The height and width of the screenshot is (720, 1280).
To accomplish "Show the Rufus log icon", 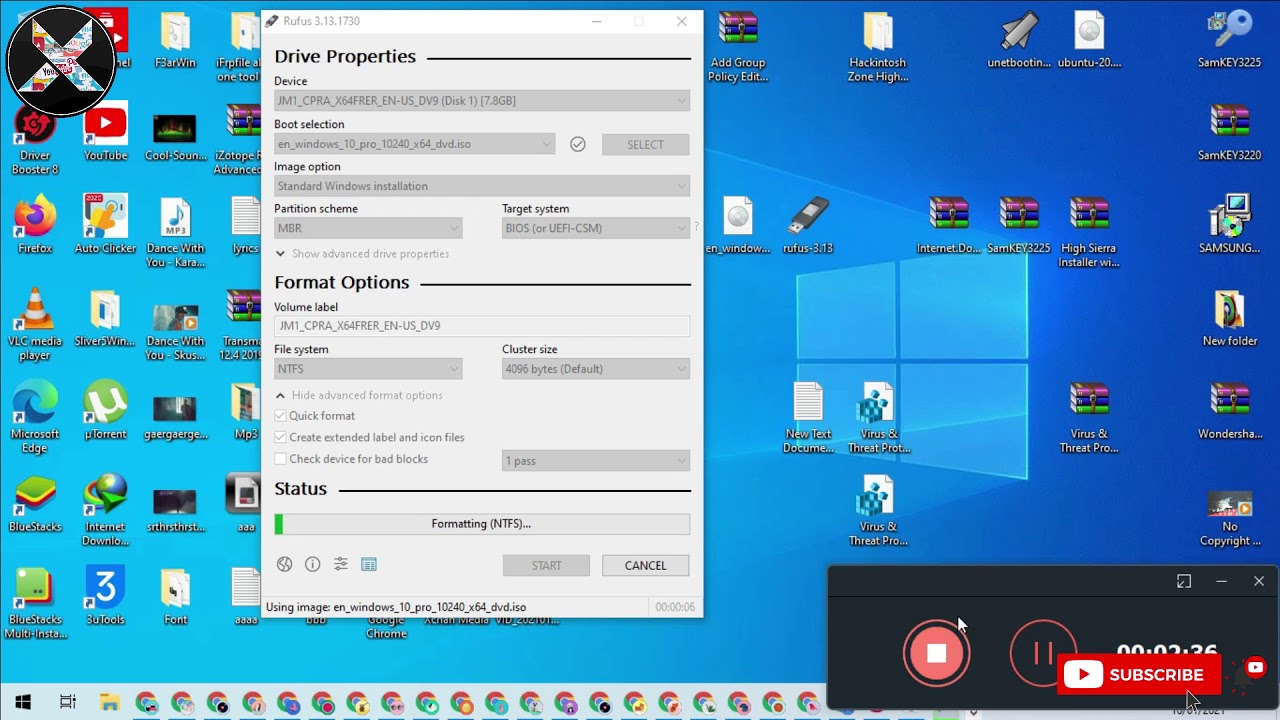I will (369, 565).
